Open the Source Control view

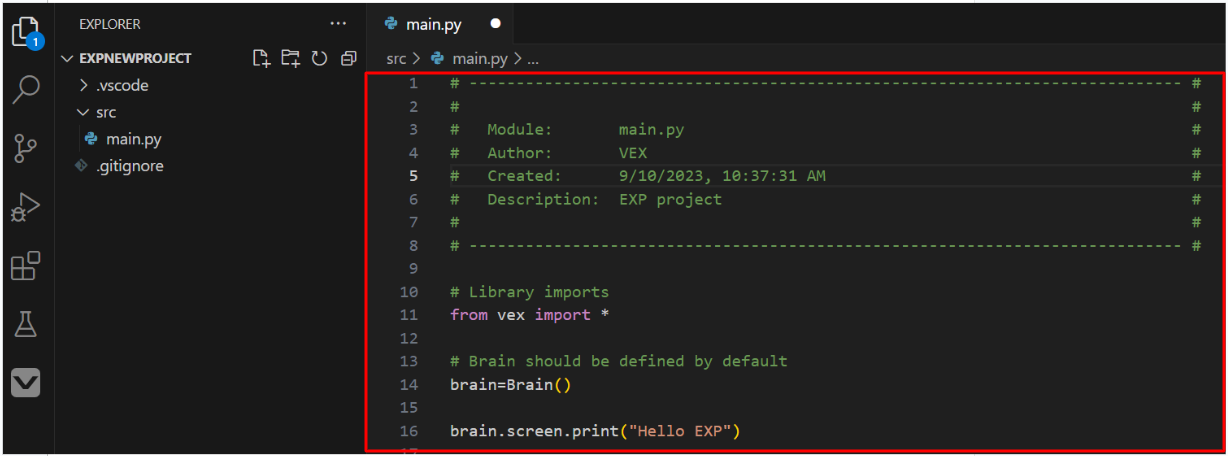coord(26,149)
